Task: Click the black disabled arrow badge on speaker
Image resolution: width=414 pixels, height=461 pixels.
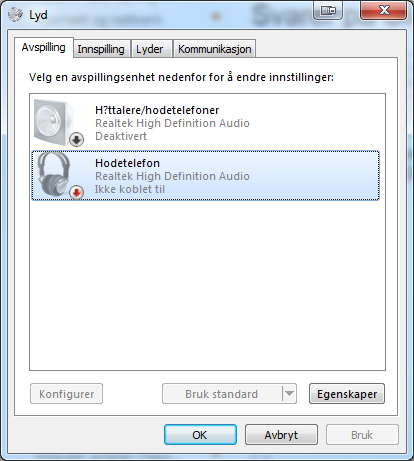Action: (x=76, y=140)
